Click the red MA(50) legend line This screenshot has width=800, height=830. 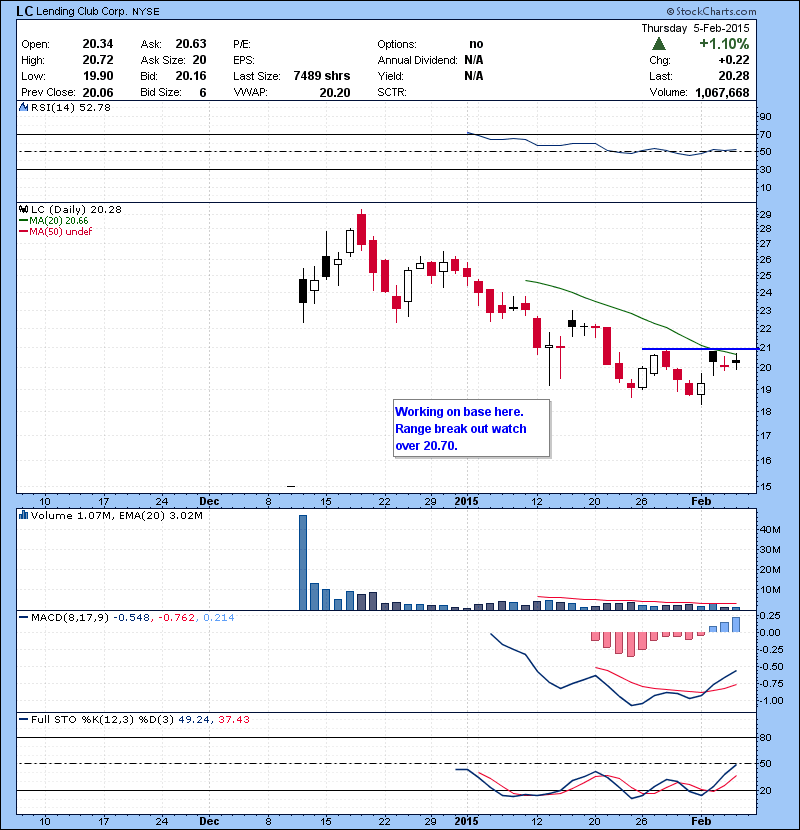[24, 231]
